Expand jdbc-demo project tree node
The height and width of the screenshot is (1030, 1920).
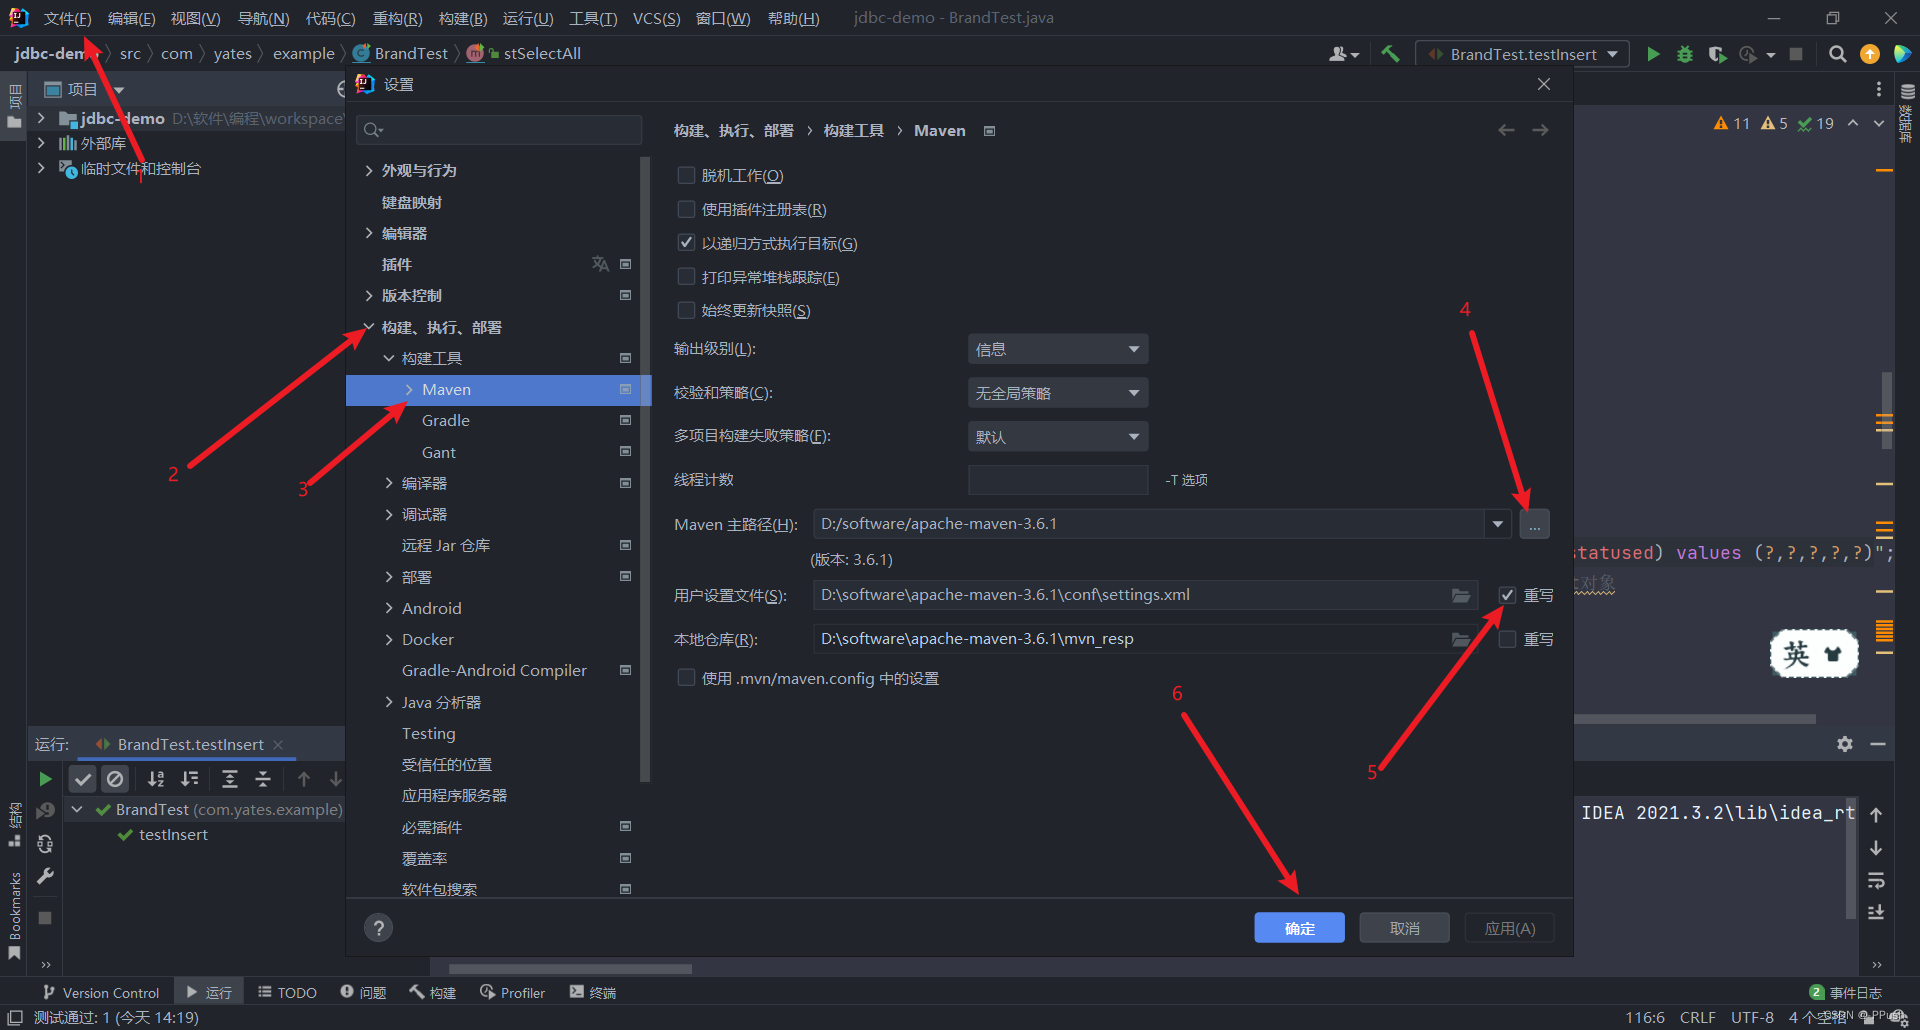pos(41,118)
